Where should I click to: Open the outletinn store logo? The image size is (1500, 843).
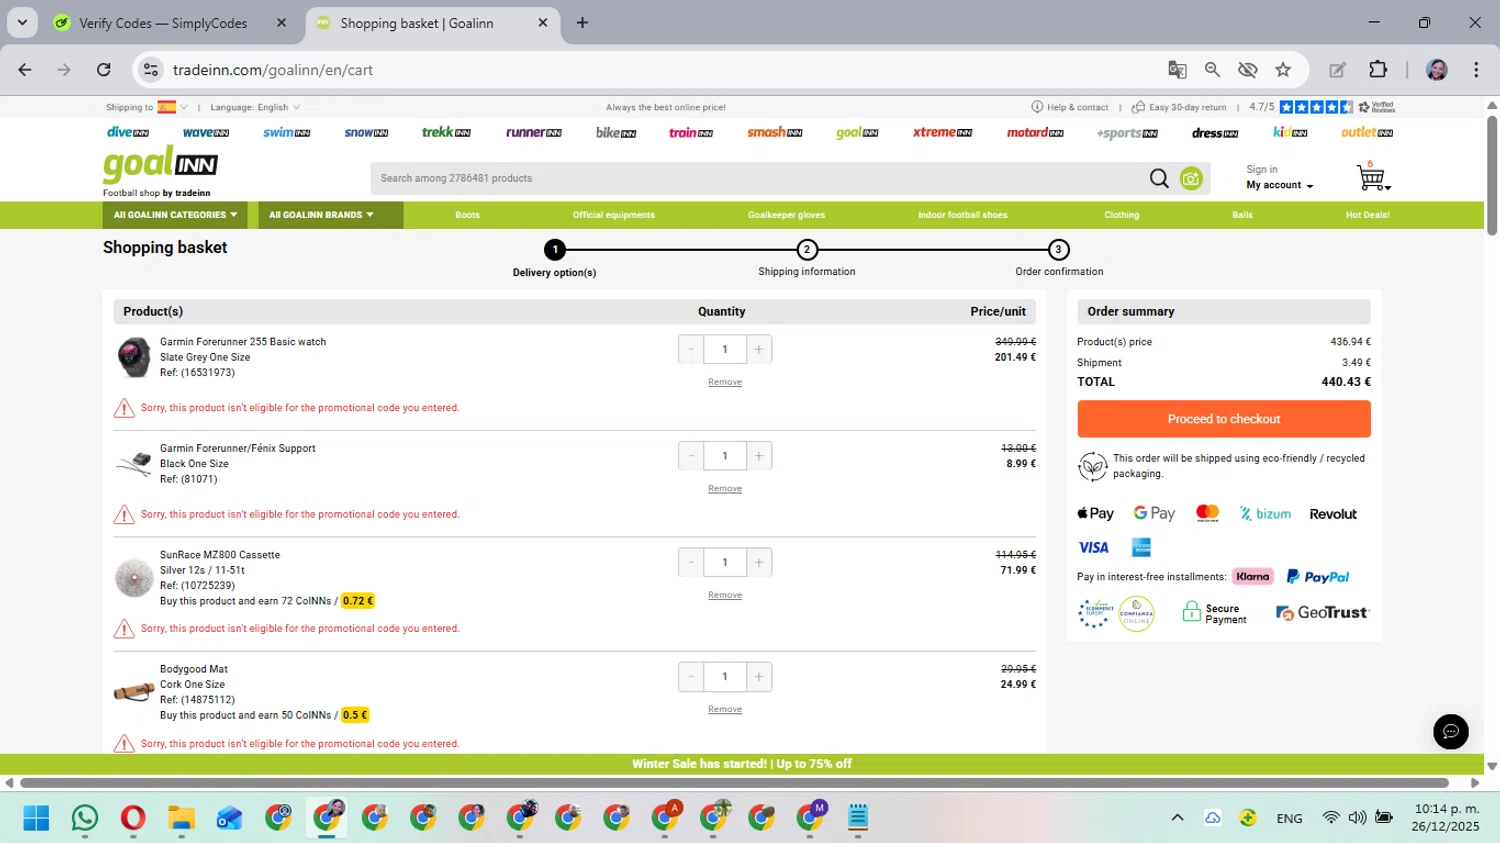1367,132
